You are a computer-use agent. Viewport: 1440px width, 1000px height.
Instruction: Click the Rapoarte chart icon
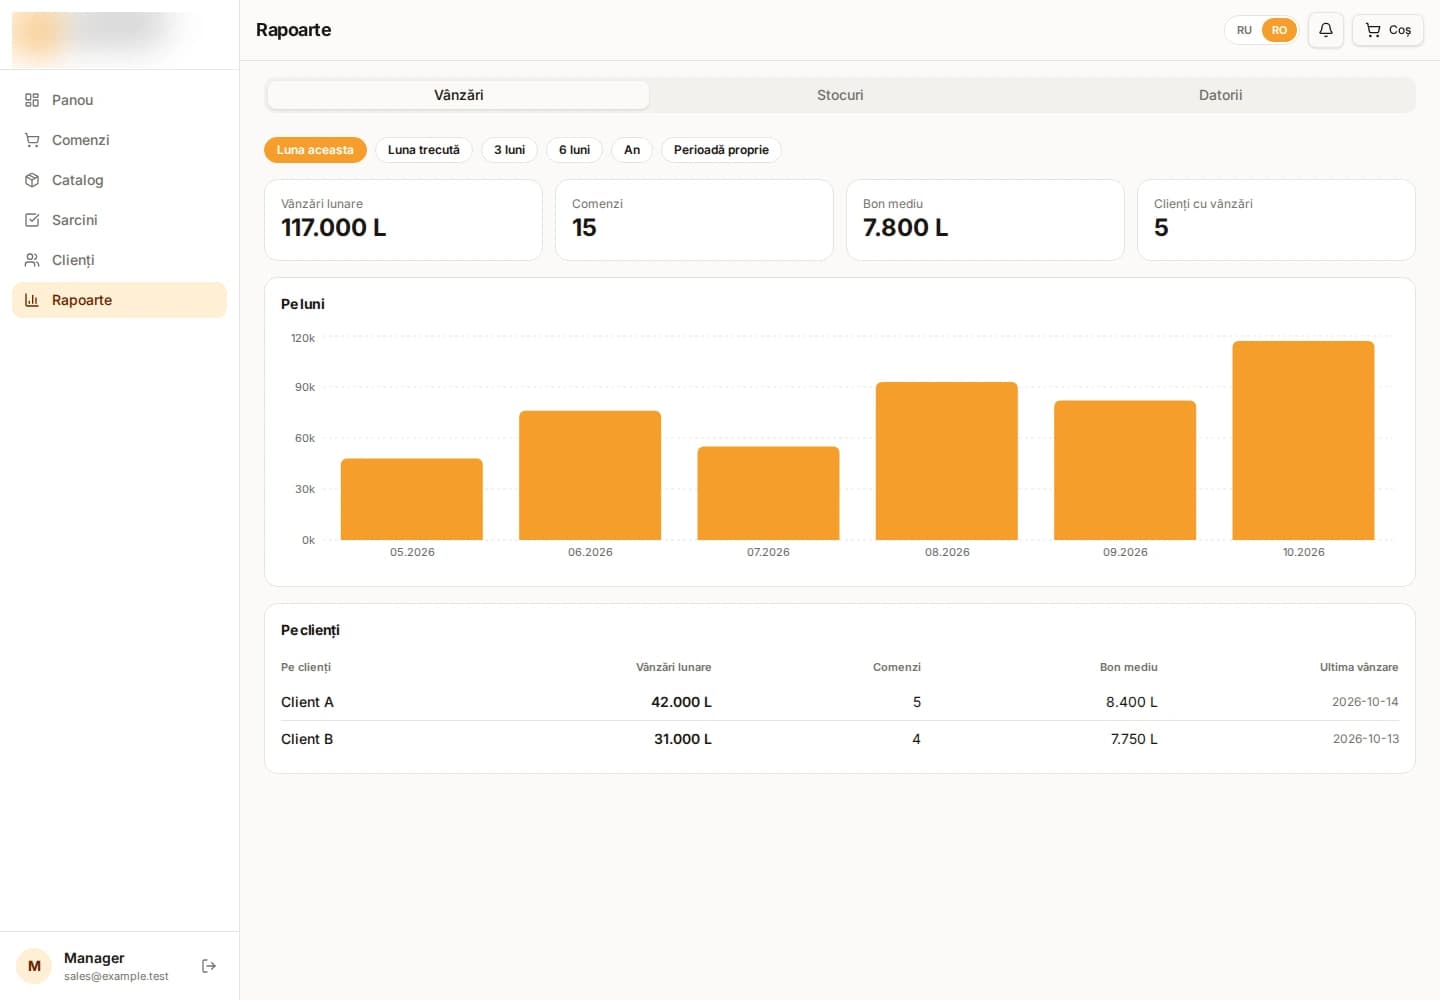pos(32,300)
